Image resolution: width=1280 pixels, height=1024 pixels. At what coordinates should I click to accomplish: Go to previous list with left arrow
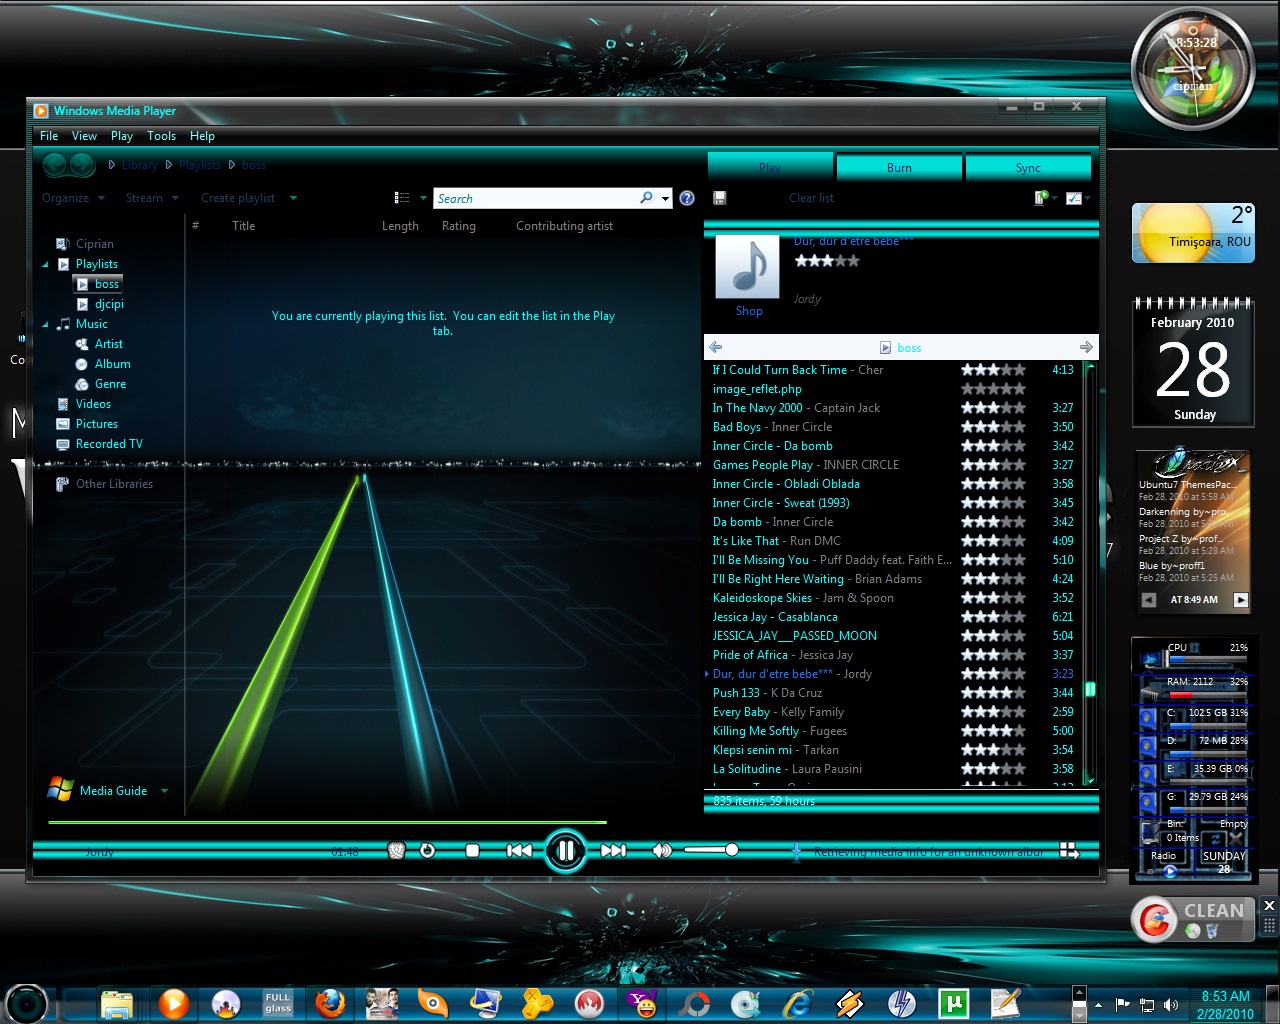pyautogui.click(x=716, y=347)
